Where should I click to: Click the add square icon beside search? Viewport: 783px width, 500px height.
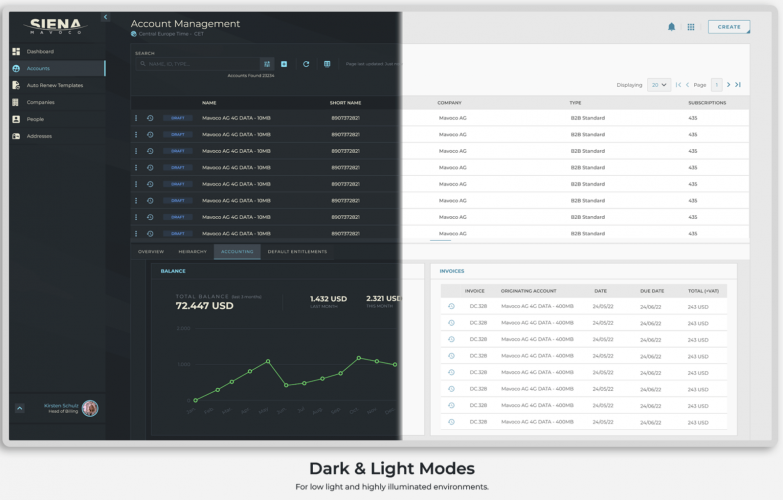coord(284,64)
